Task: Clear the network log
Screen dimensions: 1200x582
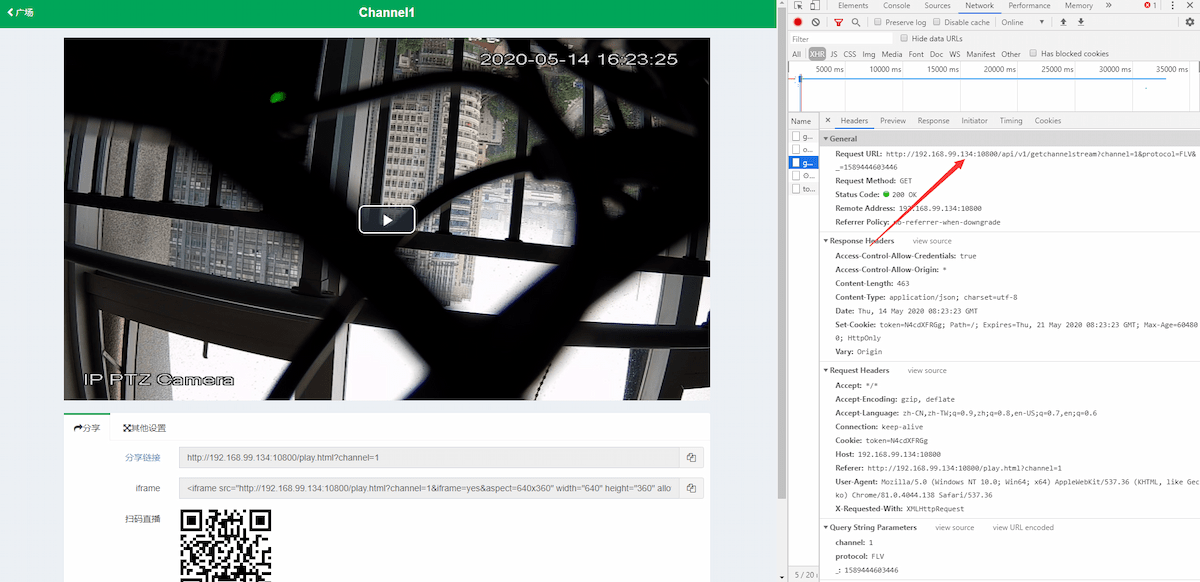Action: point(816,22)
